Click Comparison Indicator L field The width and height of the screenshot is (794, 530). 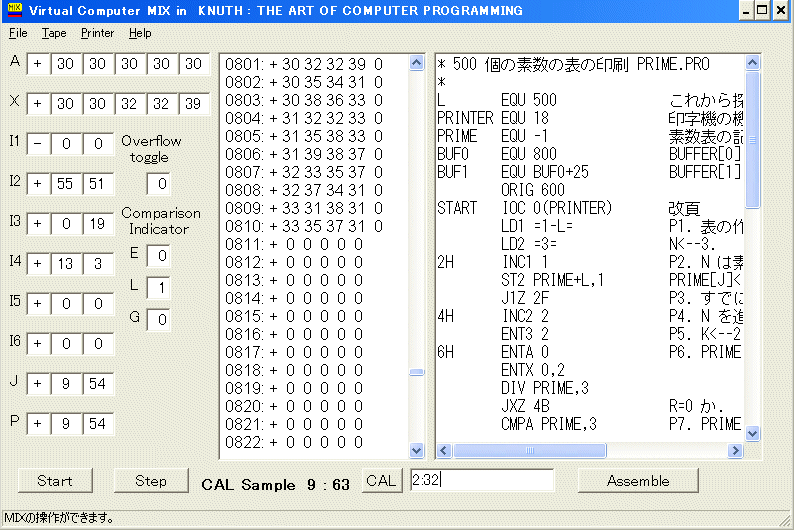point(158,288)
